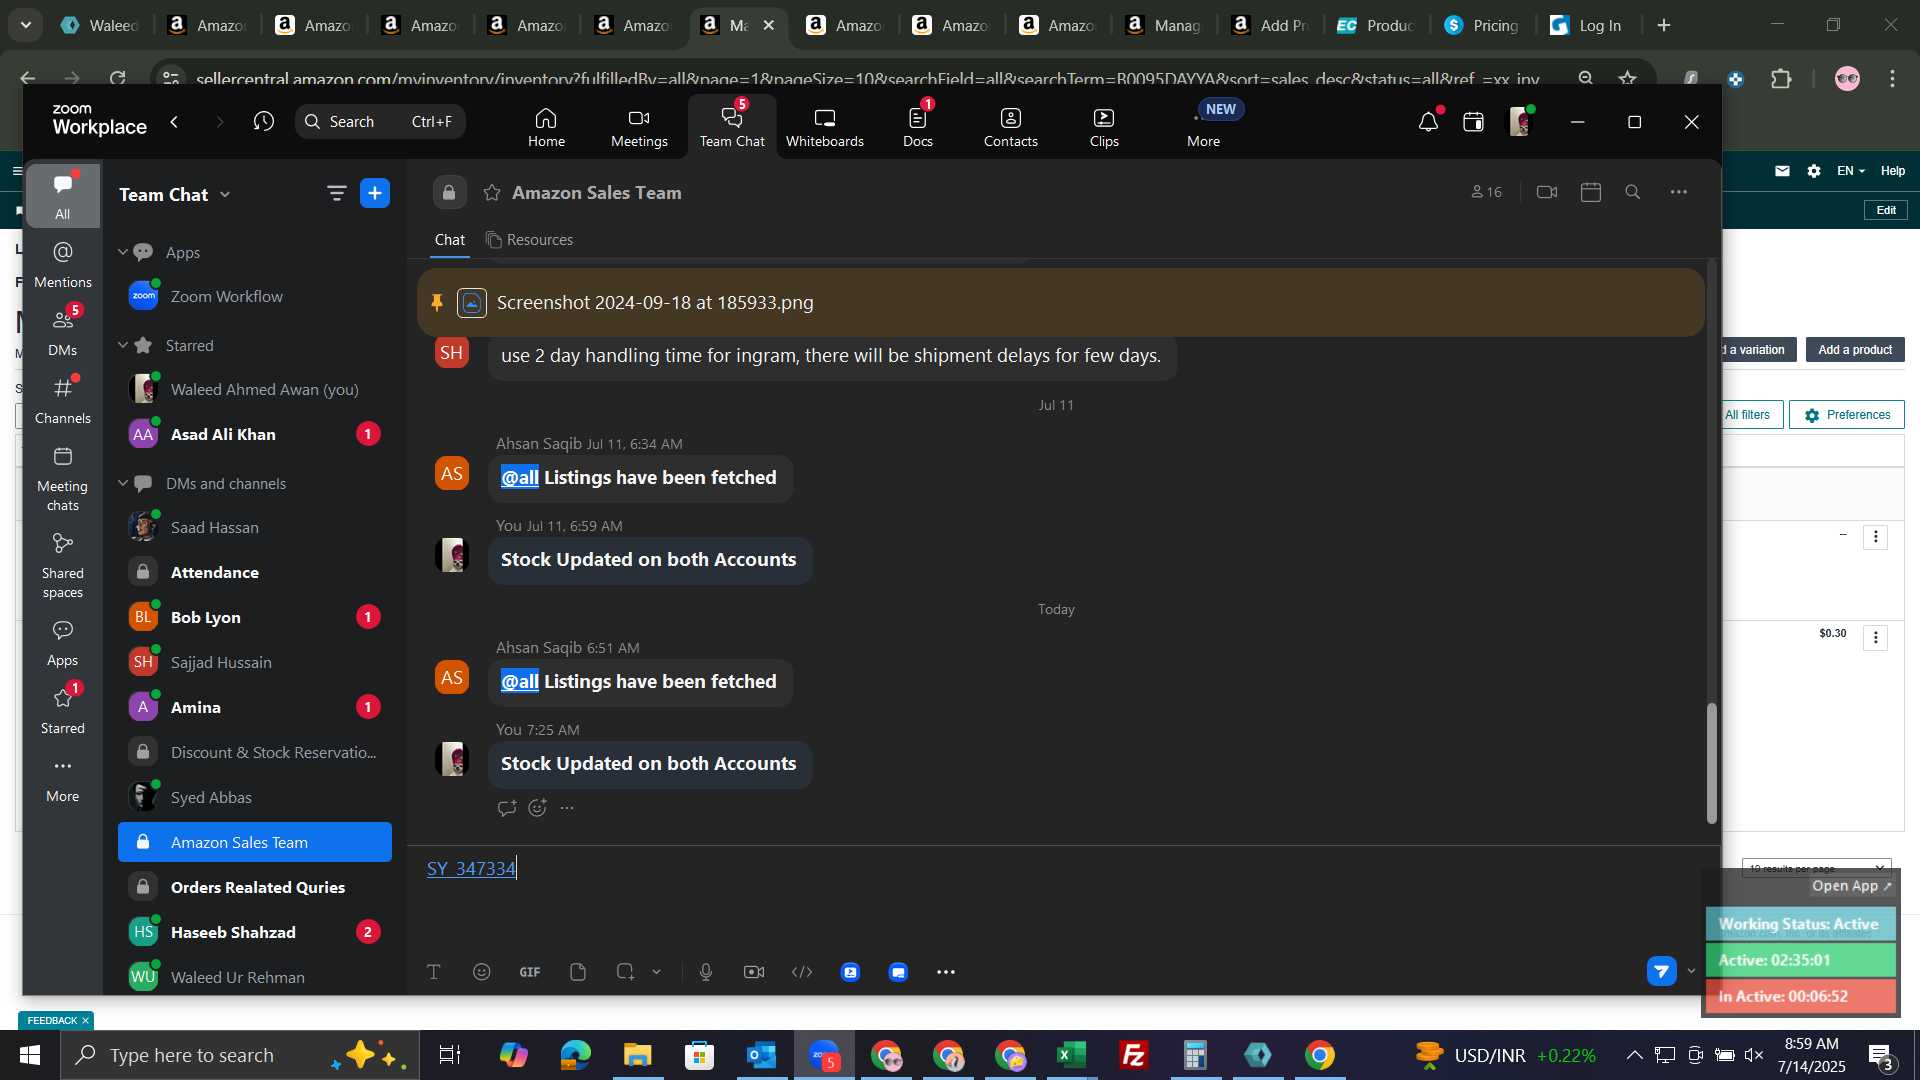Collapse the Apps section
1920x1080 pixels.
[x=123, y=252]
